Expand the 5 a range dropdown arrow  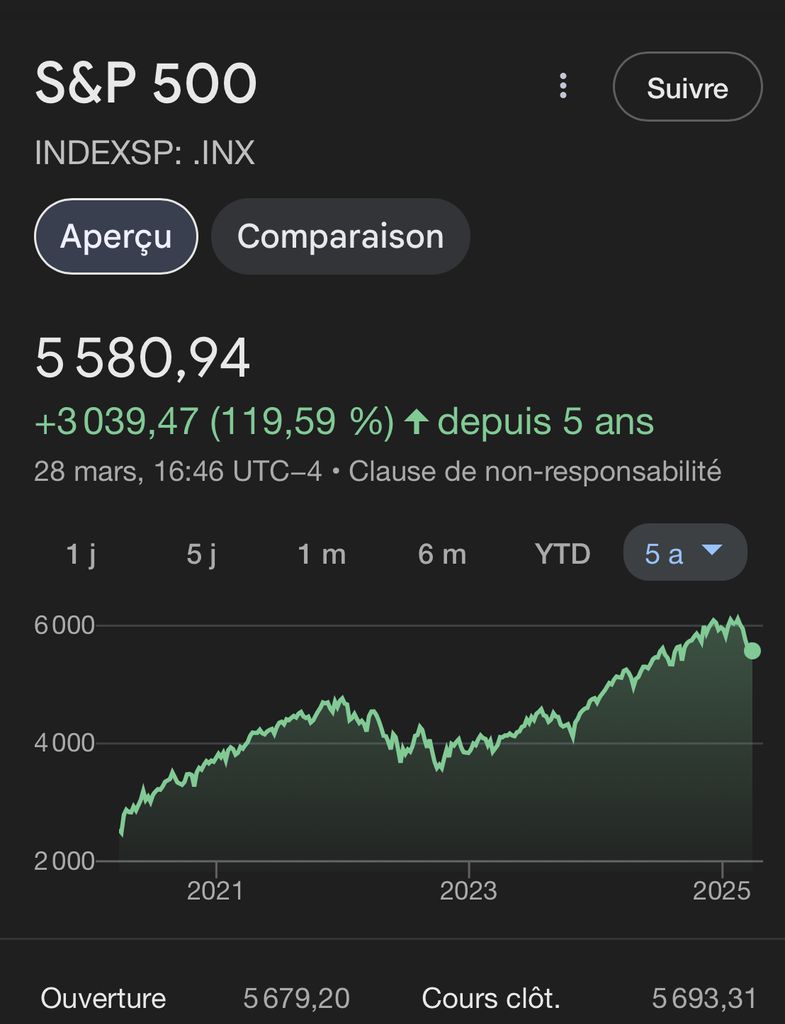[712, 551]
